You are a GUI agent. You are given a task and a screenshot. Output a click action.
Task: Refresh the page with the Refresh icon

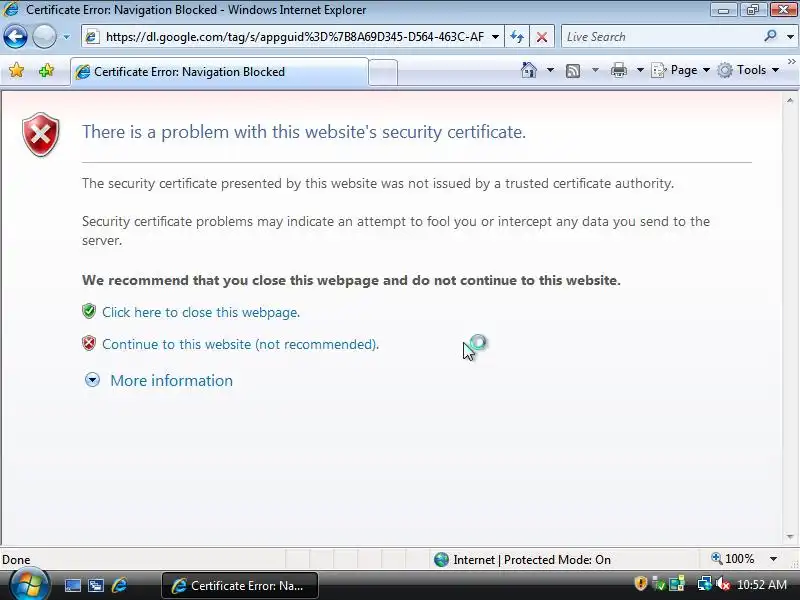[517, 37]
